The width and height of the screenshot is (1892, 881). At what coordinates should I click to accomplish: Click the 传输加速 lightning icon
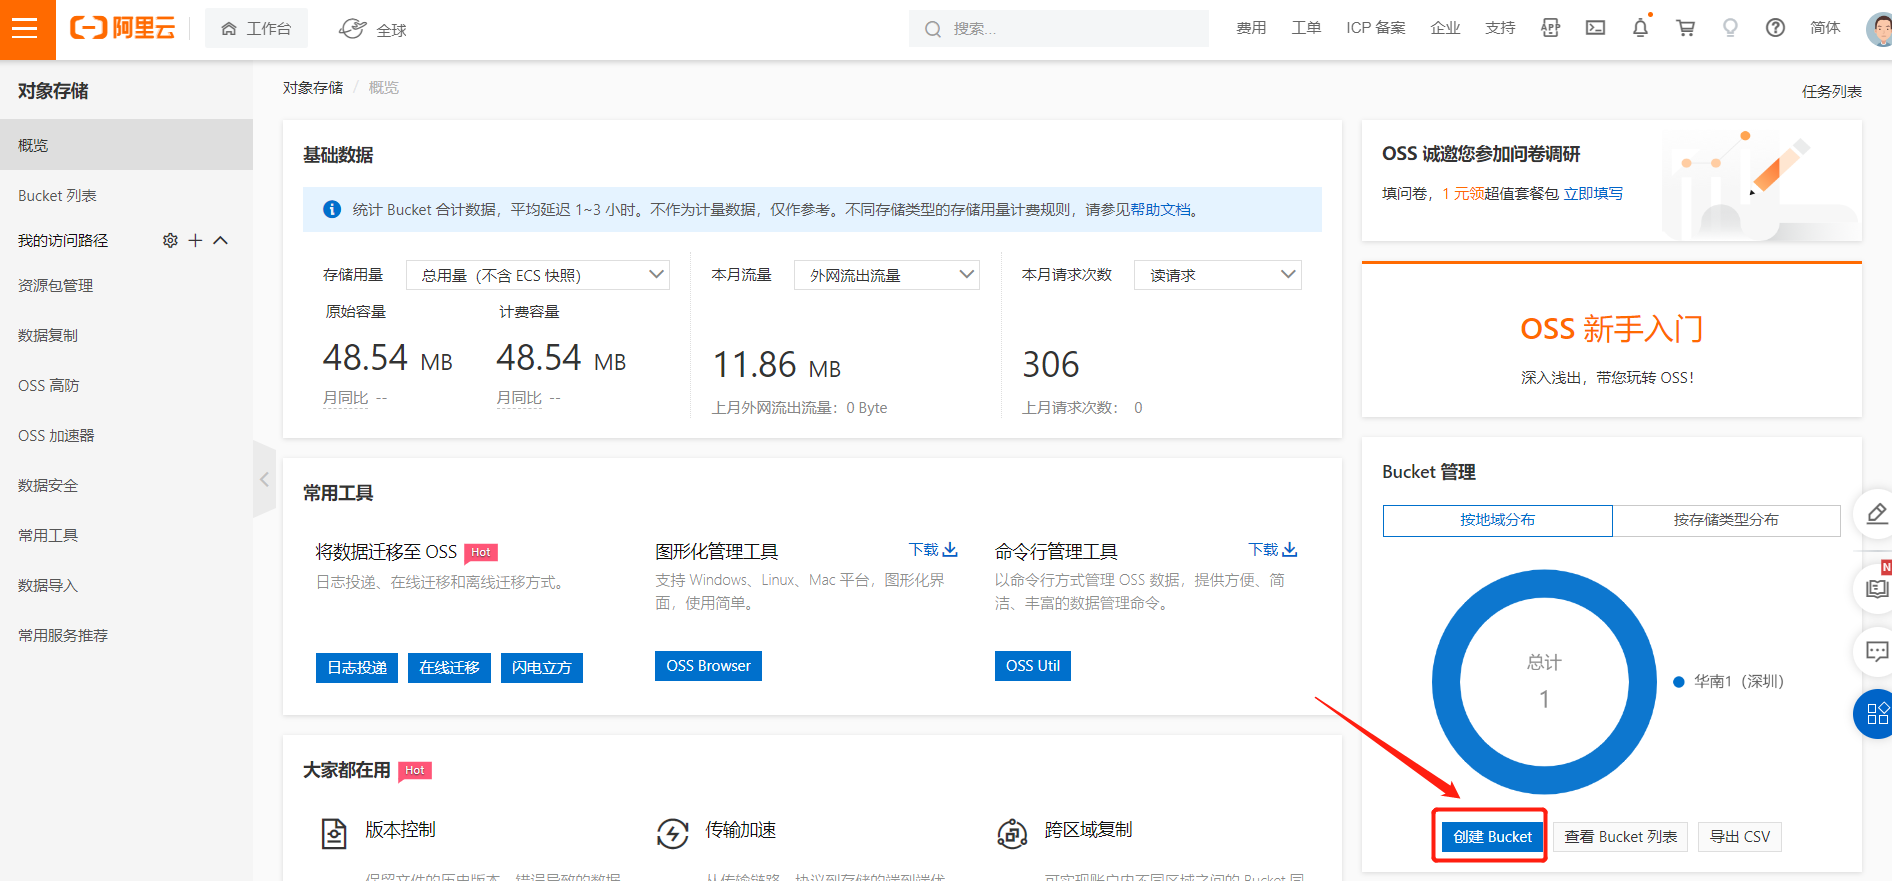tap(672, 832)
